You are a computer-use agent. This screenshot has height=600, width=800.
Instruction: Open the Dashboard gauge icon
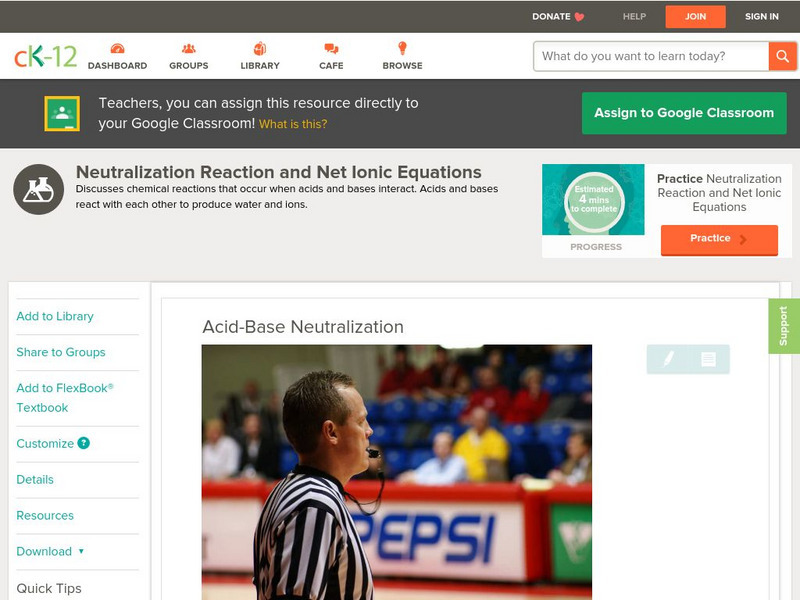[117, 48]
